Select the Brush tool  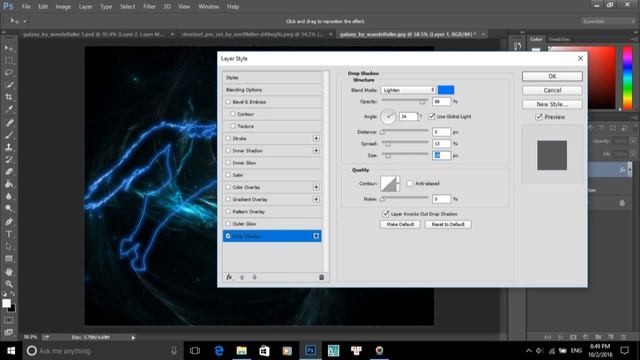(x=9, y=135)
